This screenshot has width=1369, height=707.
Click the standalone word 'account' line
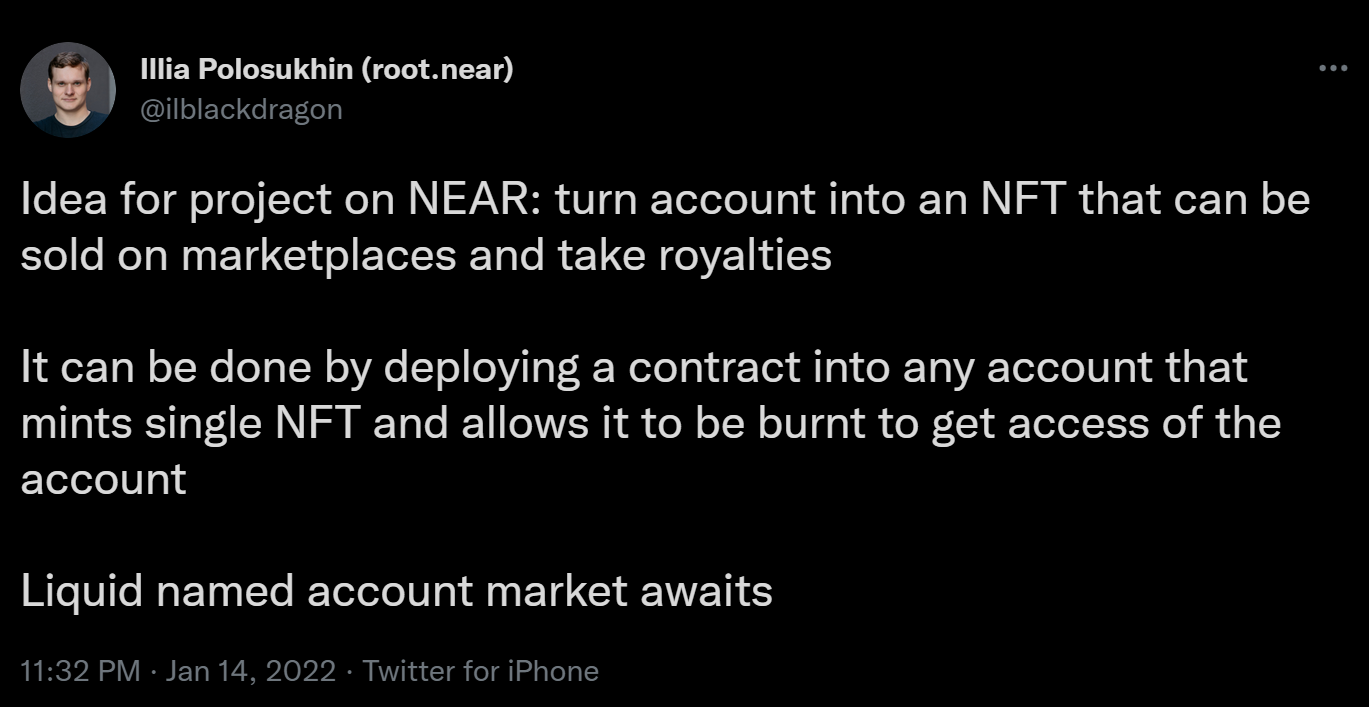[x=104, y=480]
